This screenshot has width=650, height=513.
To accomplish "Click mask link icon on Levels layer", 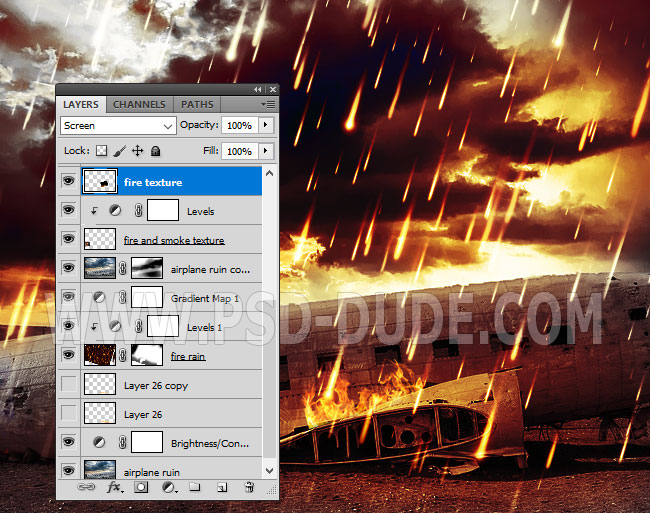I will (x=138, y=211).
